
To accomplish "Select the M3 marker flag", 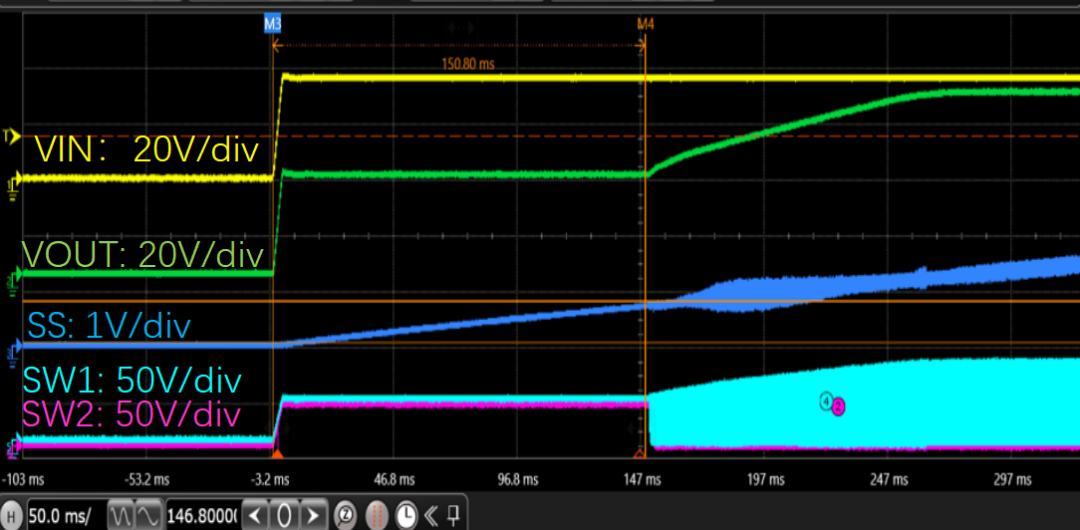I will 272,22.
